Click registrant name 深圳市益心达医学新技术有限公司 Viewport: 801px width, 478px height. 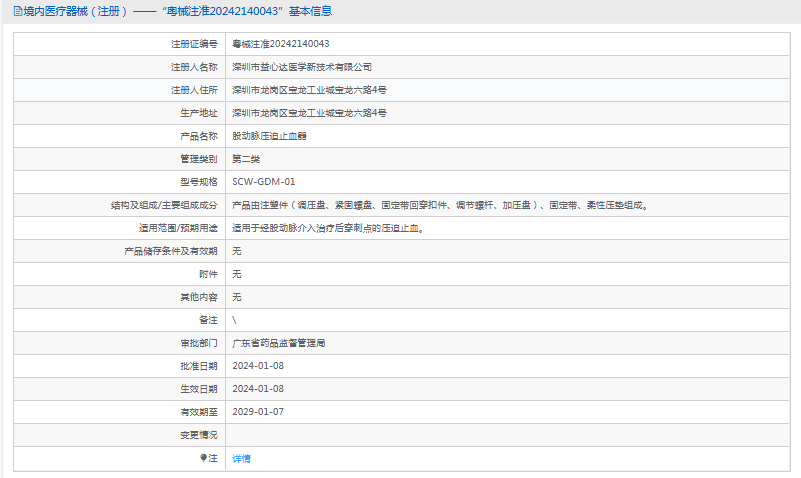pyautogui.click(x=302, y=67)
